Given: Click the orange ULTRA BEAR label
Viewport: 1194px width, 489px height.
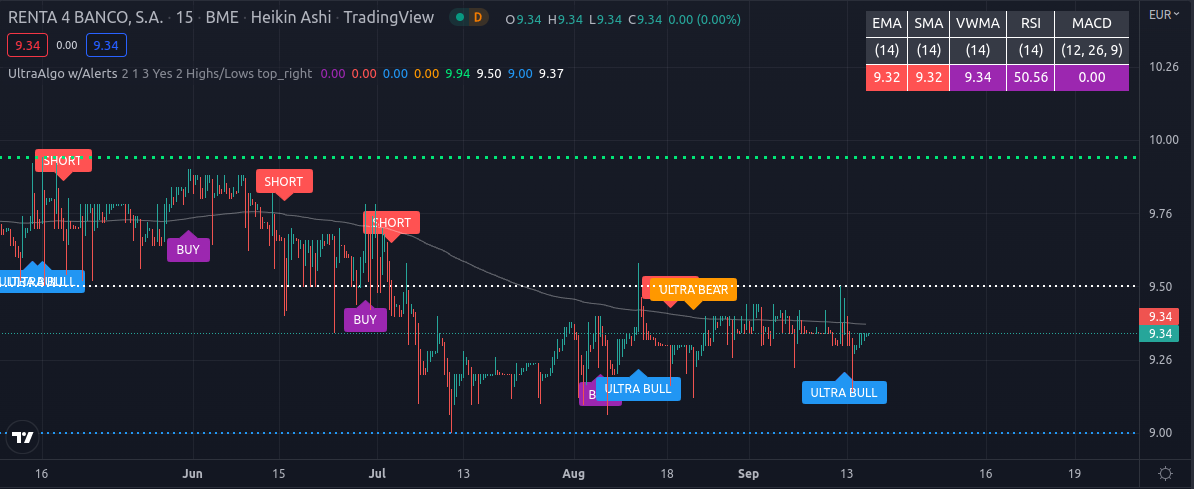Looking at the screenshot, I should coord(694,289).
